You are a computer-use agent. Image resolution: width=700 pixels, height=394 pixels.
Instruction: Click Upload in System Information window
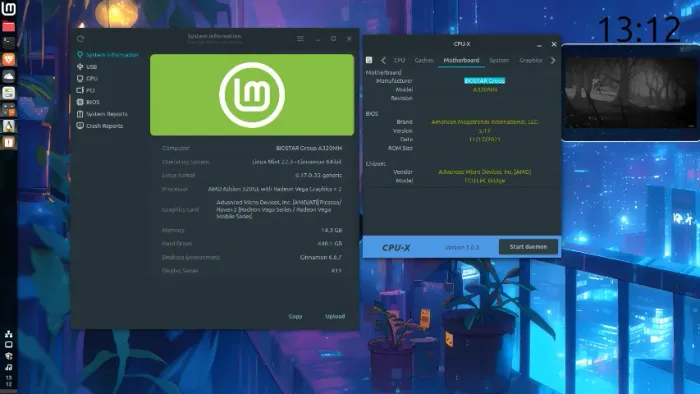tap(335, 316)
